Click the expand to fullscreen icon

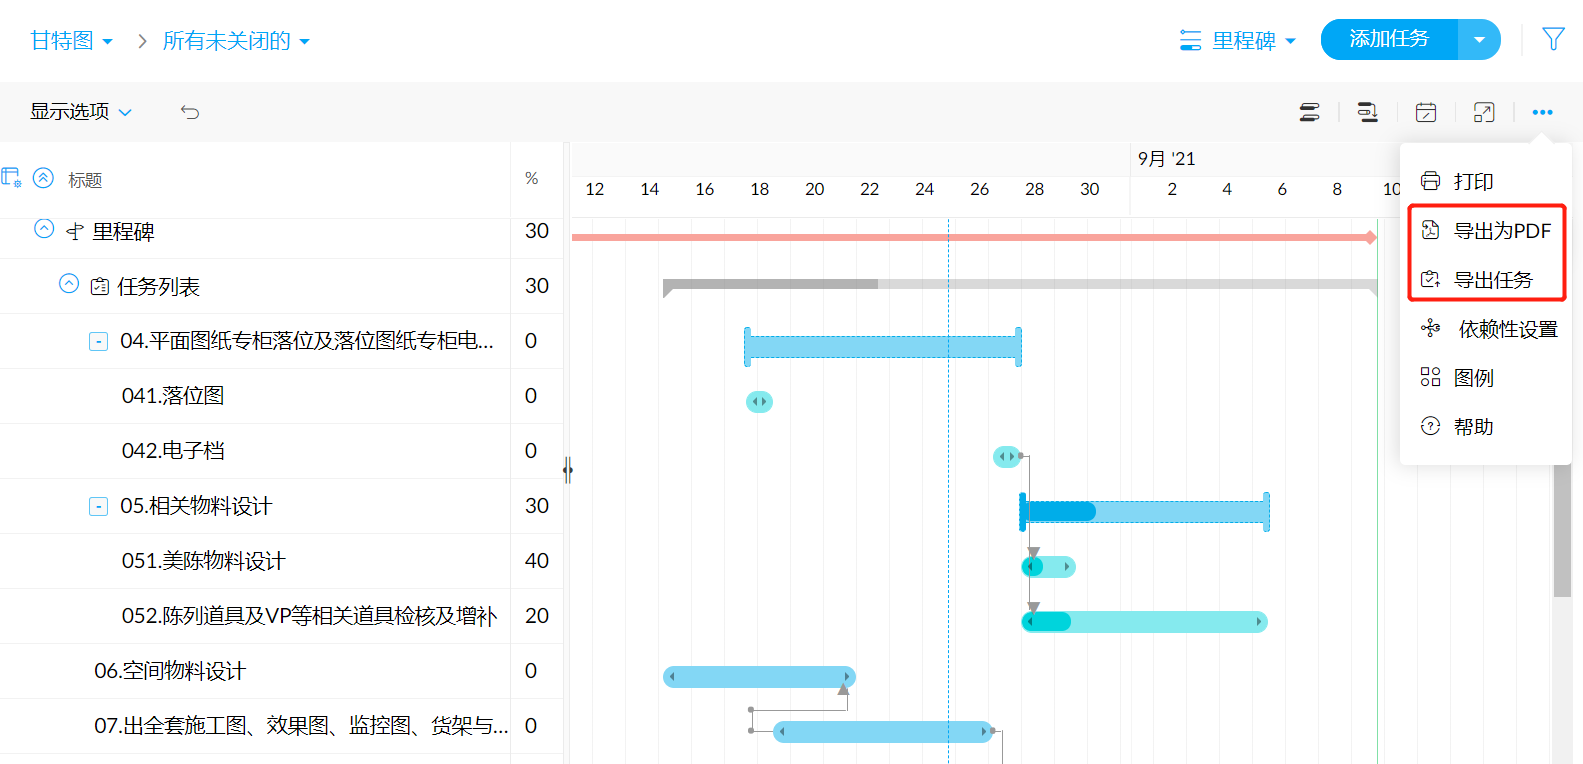[x=1484, y=112]
